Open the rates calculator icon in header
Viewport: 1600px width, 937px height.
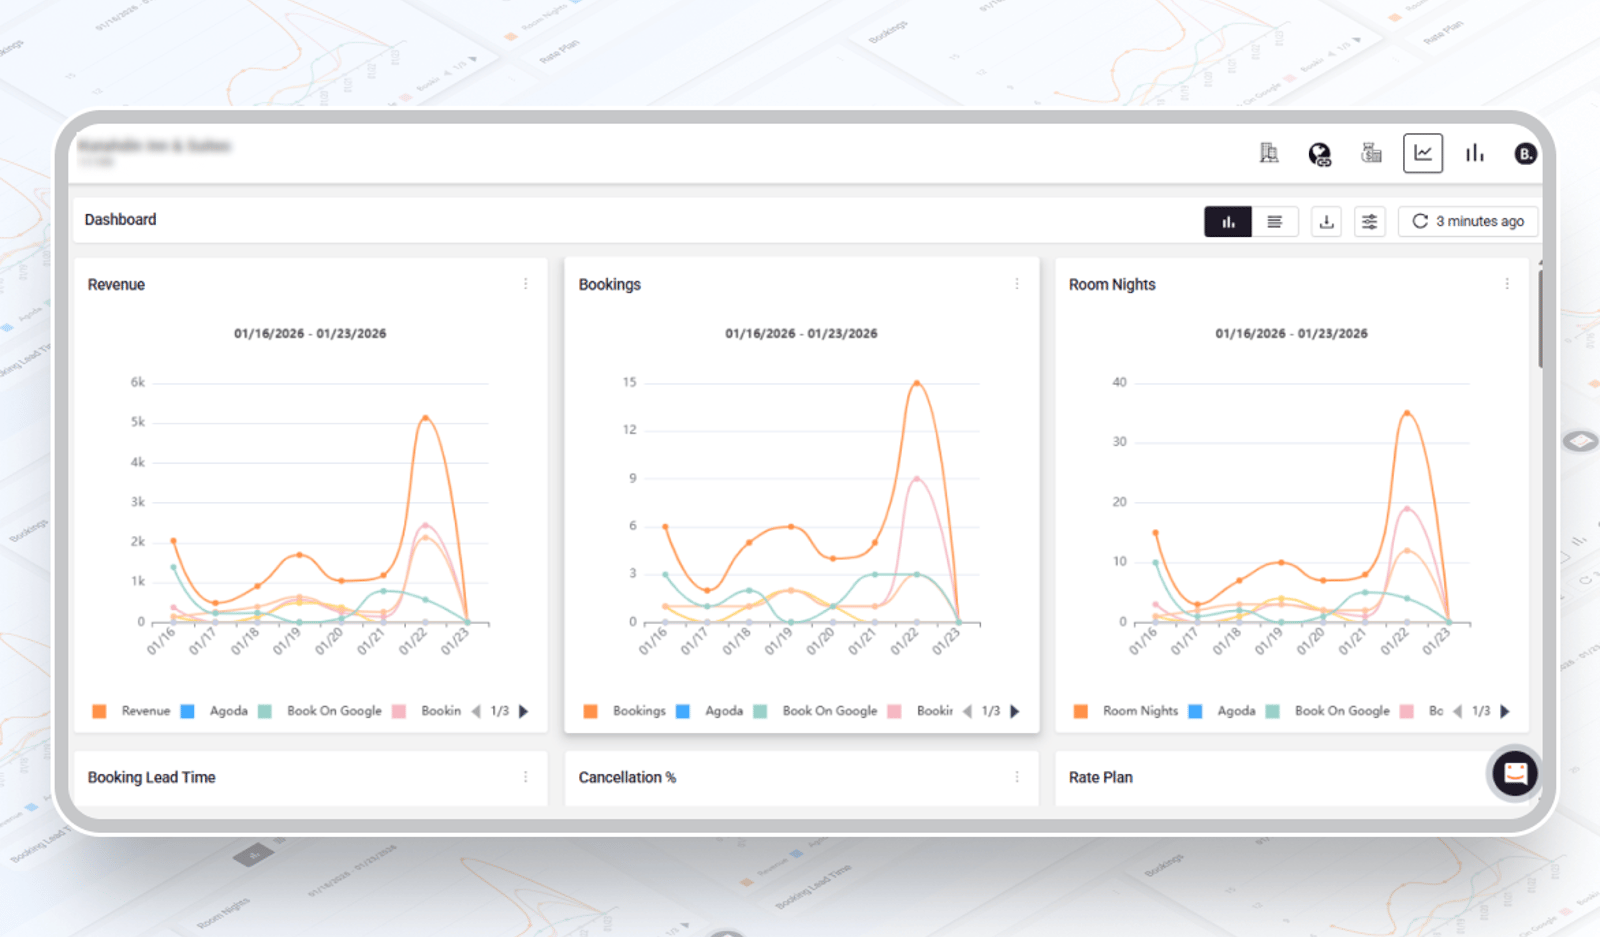[1371, 153]
